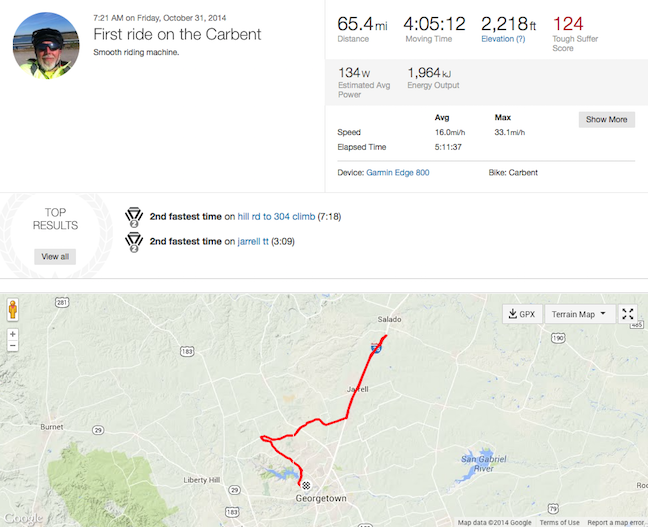This screenshot has height=527, width=648.
Task: Download the ride GPX file
Action: [x=522, y=314]
